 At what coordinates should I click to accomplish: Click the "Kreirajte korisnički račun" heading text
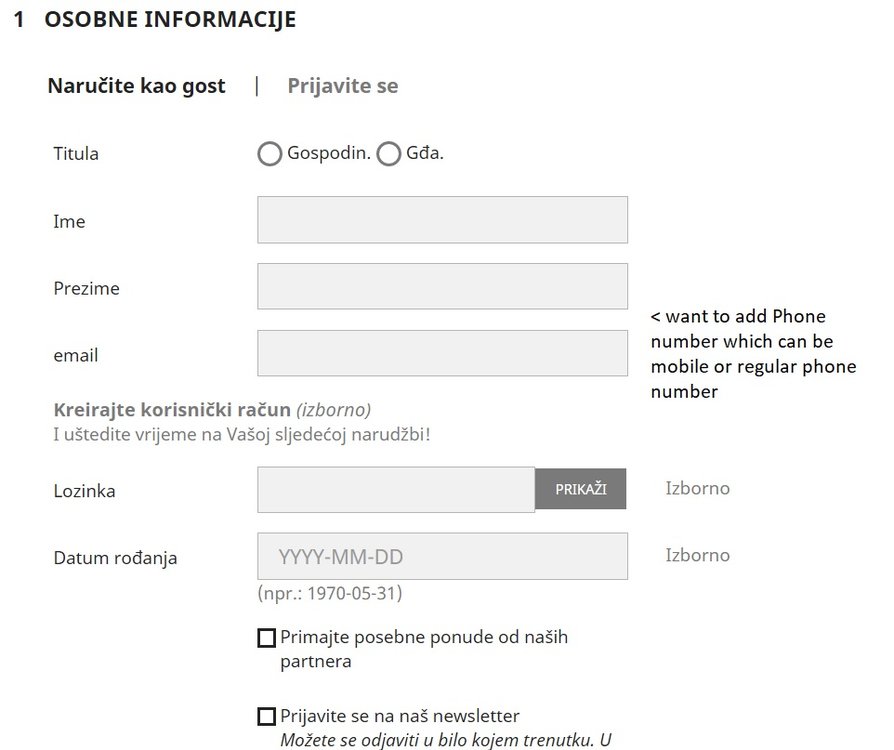coord(172,410)
